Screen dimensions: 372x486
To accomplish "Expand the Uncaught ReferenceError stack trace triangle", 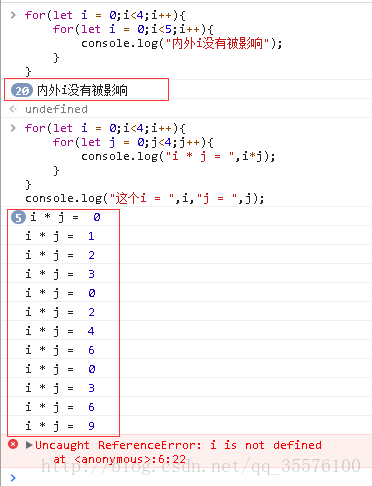I will coord(29,445).
